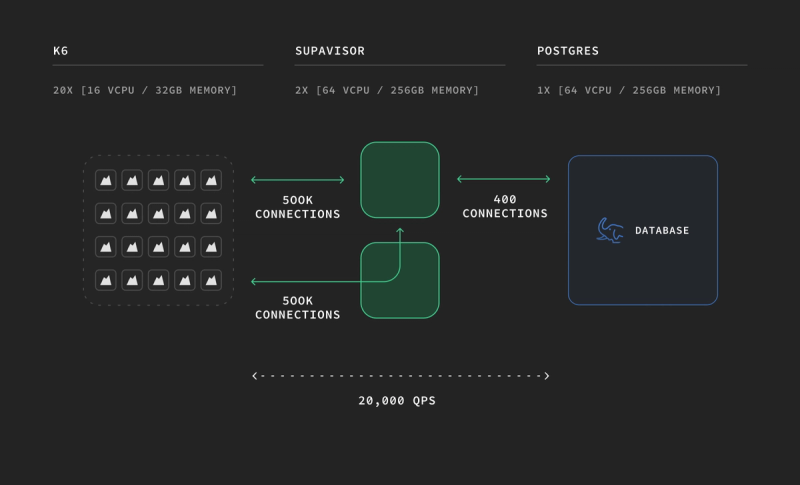Click the '20,000 QPS' label
Viewport: 800px width, 485px height.
397,401
